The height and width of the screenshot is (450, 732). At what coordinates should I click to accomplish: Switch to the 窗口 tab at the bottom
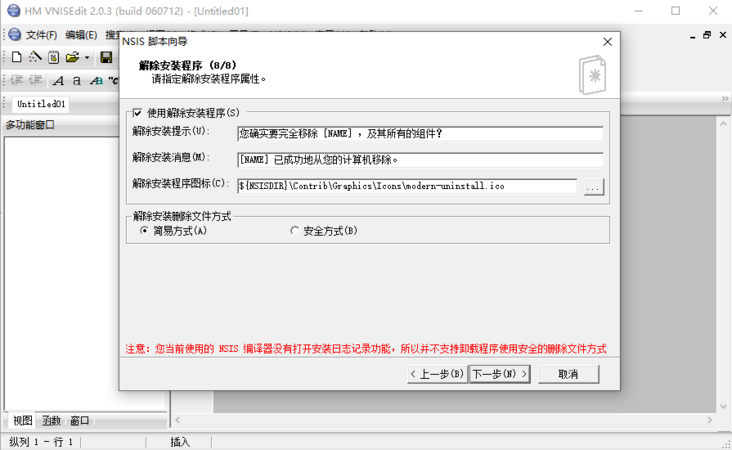point(79,421)
